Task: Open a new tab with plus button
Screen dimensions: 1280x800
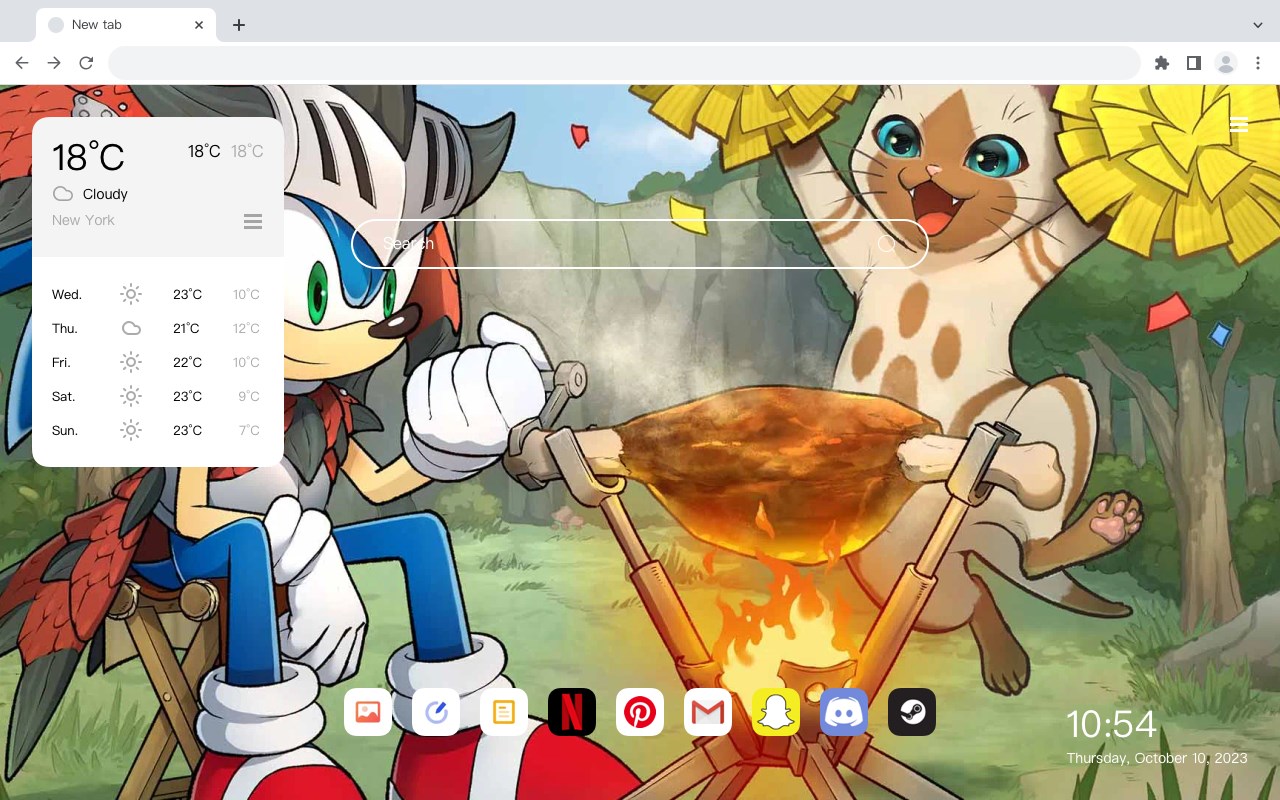Action: (238, 25)
